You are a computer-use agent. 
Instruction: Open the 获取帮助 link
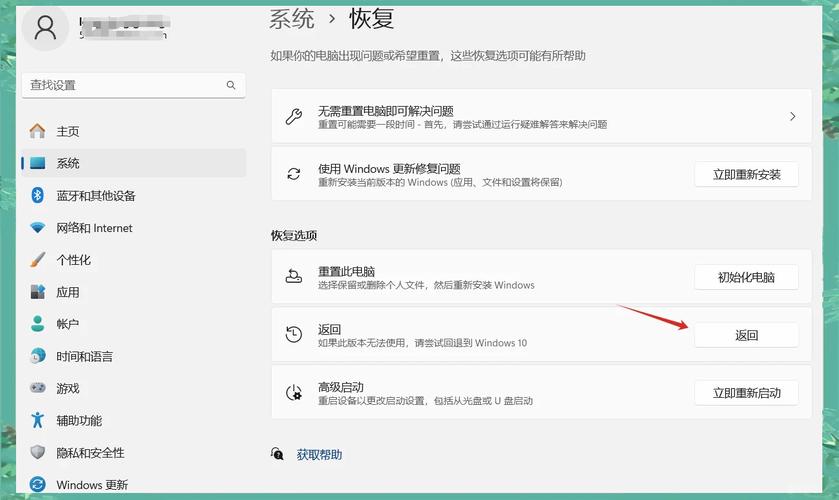point(319,454)
